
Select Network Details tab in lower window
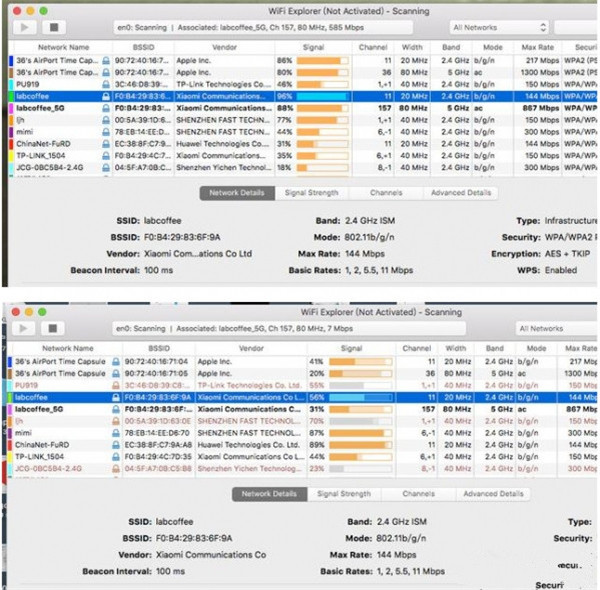269,494
